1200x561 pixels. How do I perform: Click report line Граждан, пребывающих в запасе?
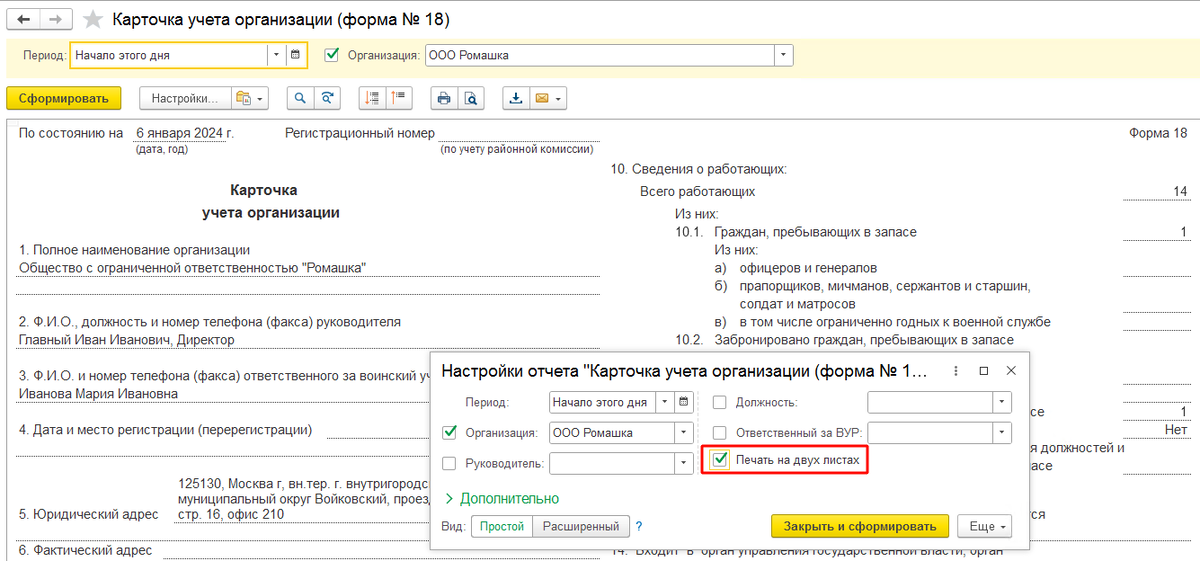[x=815, y=232]
